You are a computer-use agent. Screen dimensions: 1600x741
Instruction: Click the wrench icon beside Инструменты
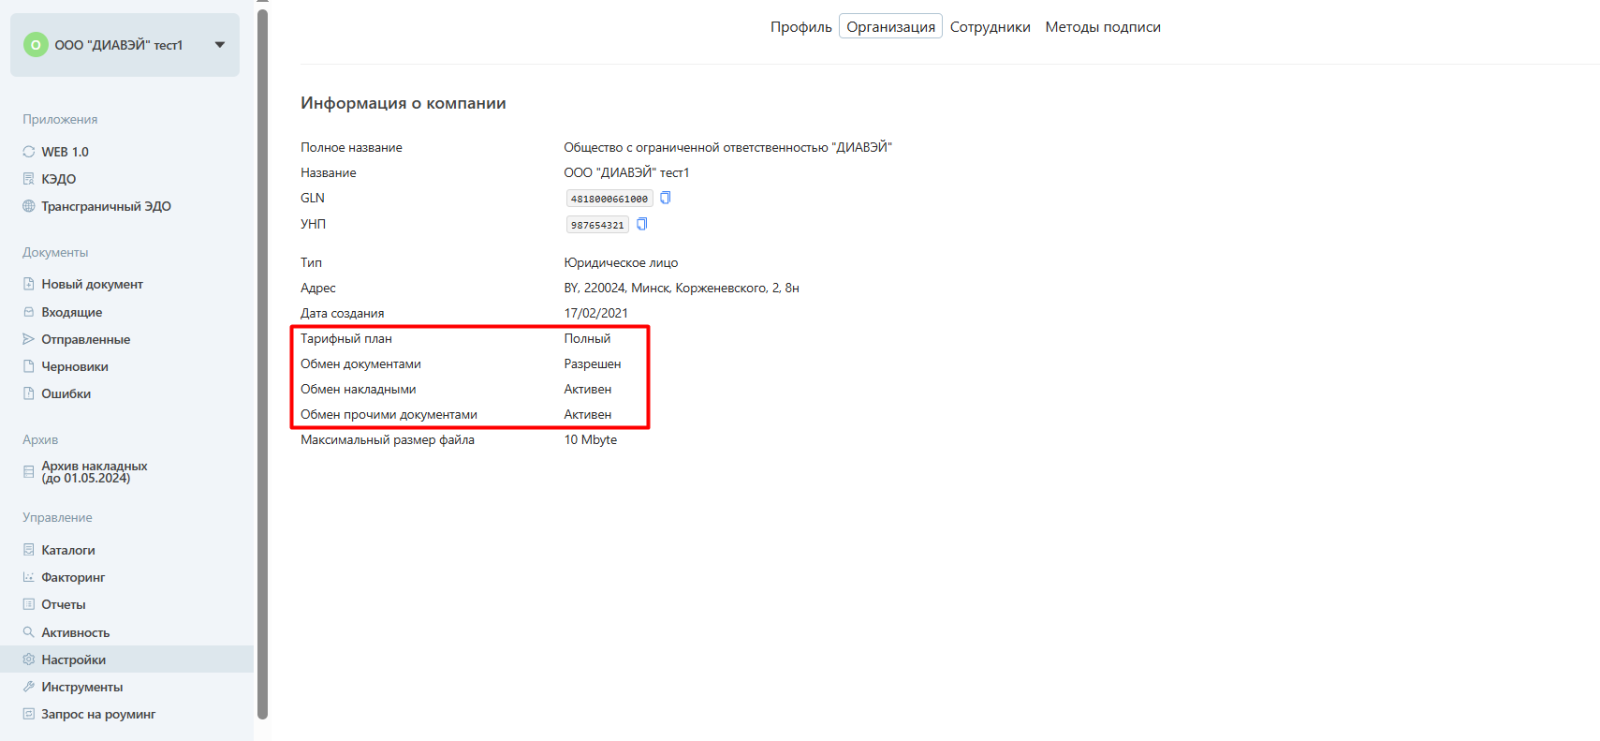click(29, 687)
